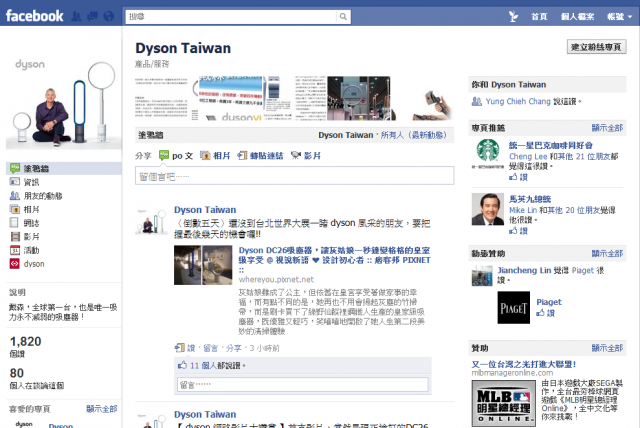The height and width of the screenshot is (428, 640).
Task: Like the first post via 讚 link
Action: point(191,348)
